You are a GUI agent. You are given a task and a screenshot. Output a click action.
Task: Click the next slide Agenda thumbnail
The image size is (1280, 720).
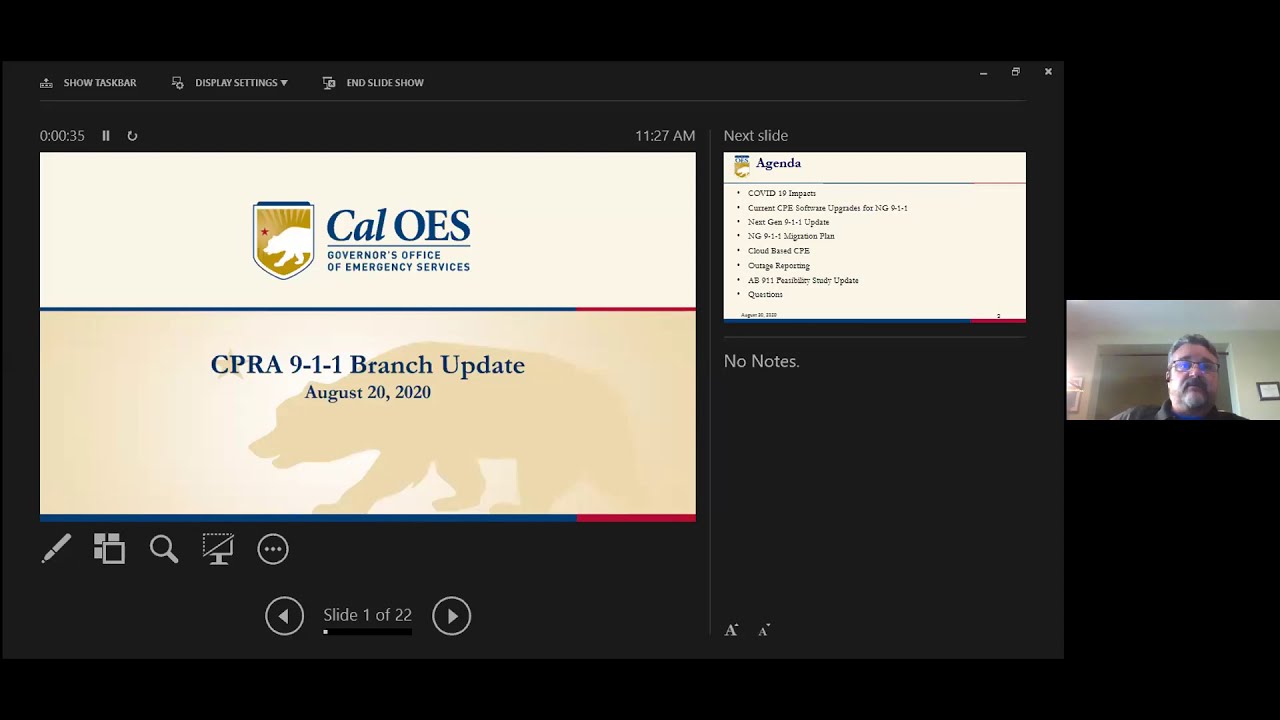(875, 237)
